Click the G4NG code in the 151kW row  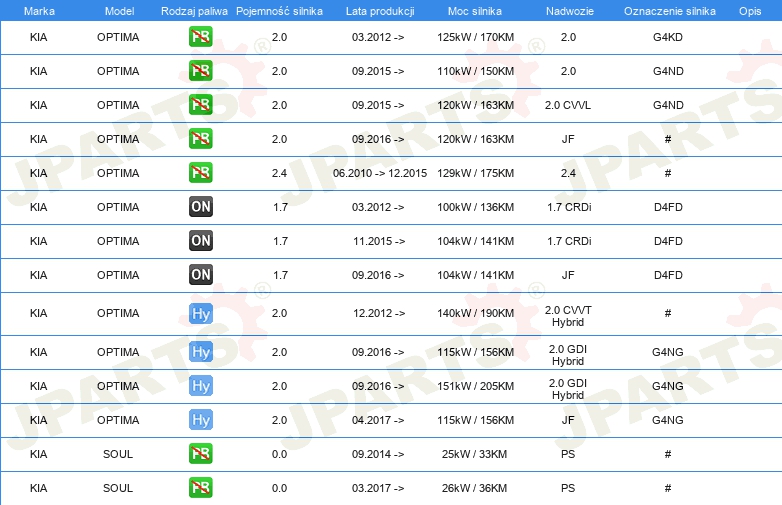(x=668, y=386)
